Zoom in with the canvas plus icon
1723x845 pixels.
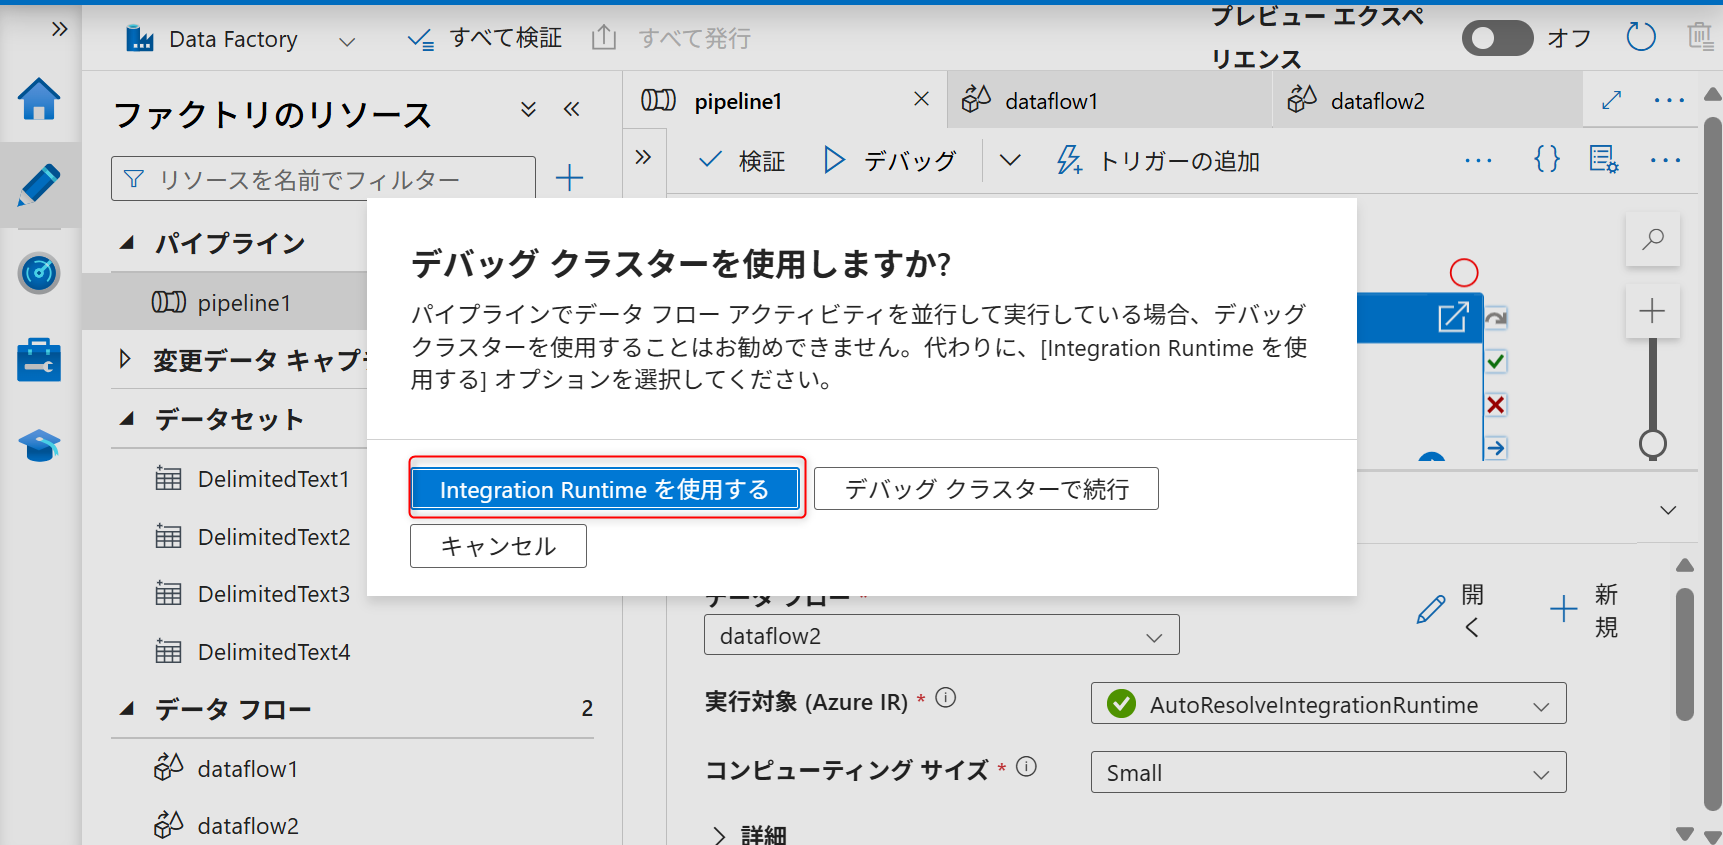[1653, 311]
